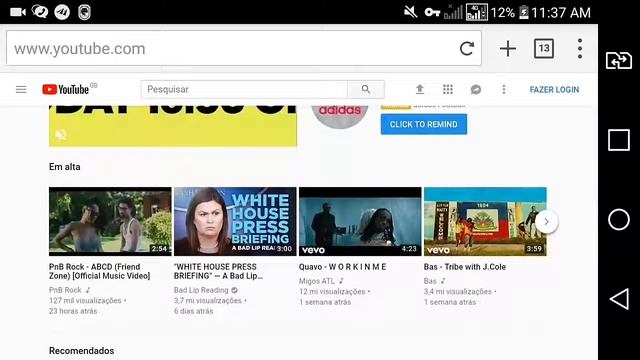Viewport: 640px width, 360px height.
Task: Open the PnB Rock channel link
Action: (x=65, y=290)
